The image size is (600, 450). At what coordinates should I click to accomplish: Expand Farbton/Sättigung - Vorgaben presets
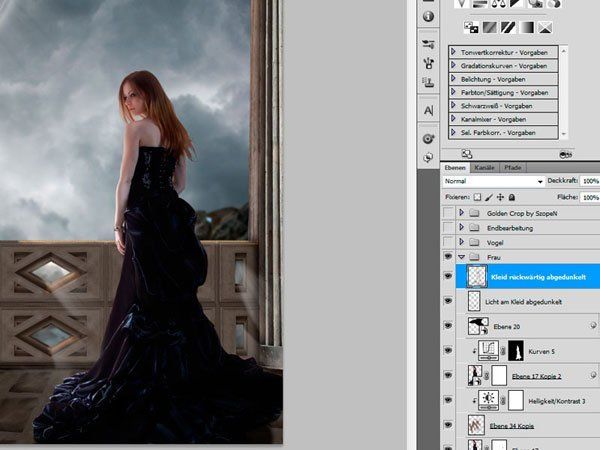453,91
